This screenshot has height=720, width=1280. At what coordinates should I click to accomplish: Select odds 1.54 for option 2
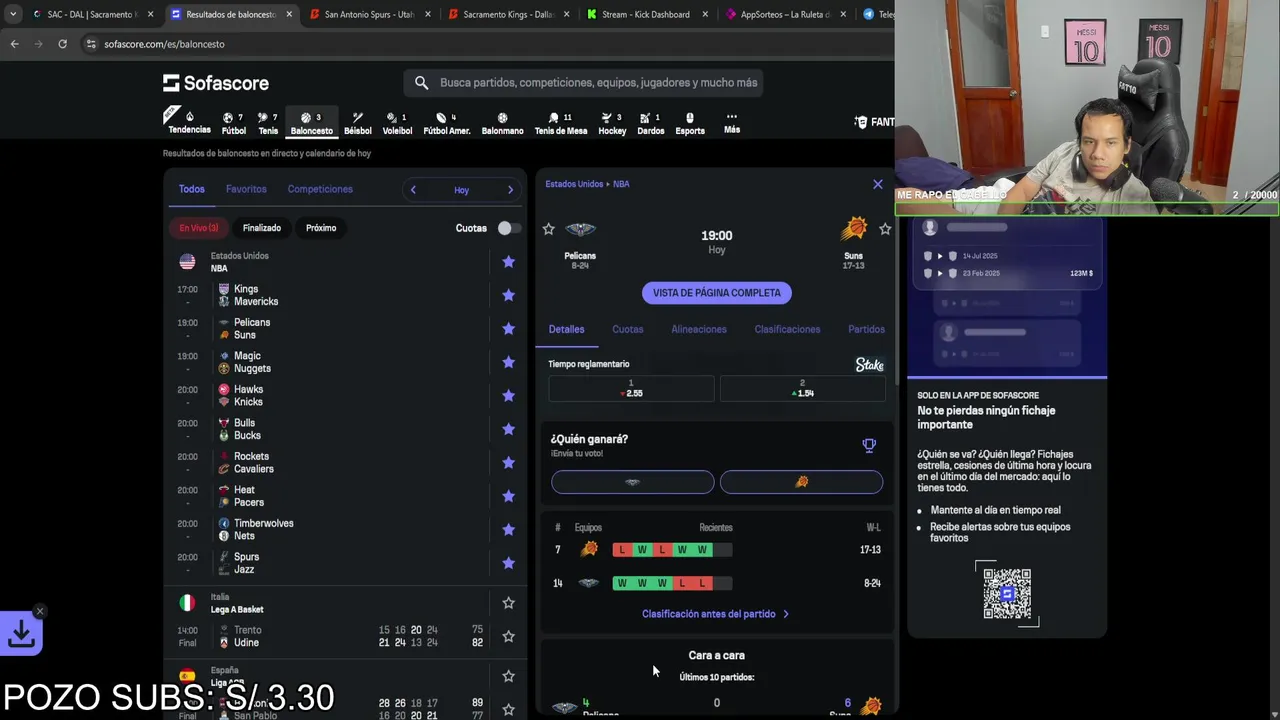802,388
